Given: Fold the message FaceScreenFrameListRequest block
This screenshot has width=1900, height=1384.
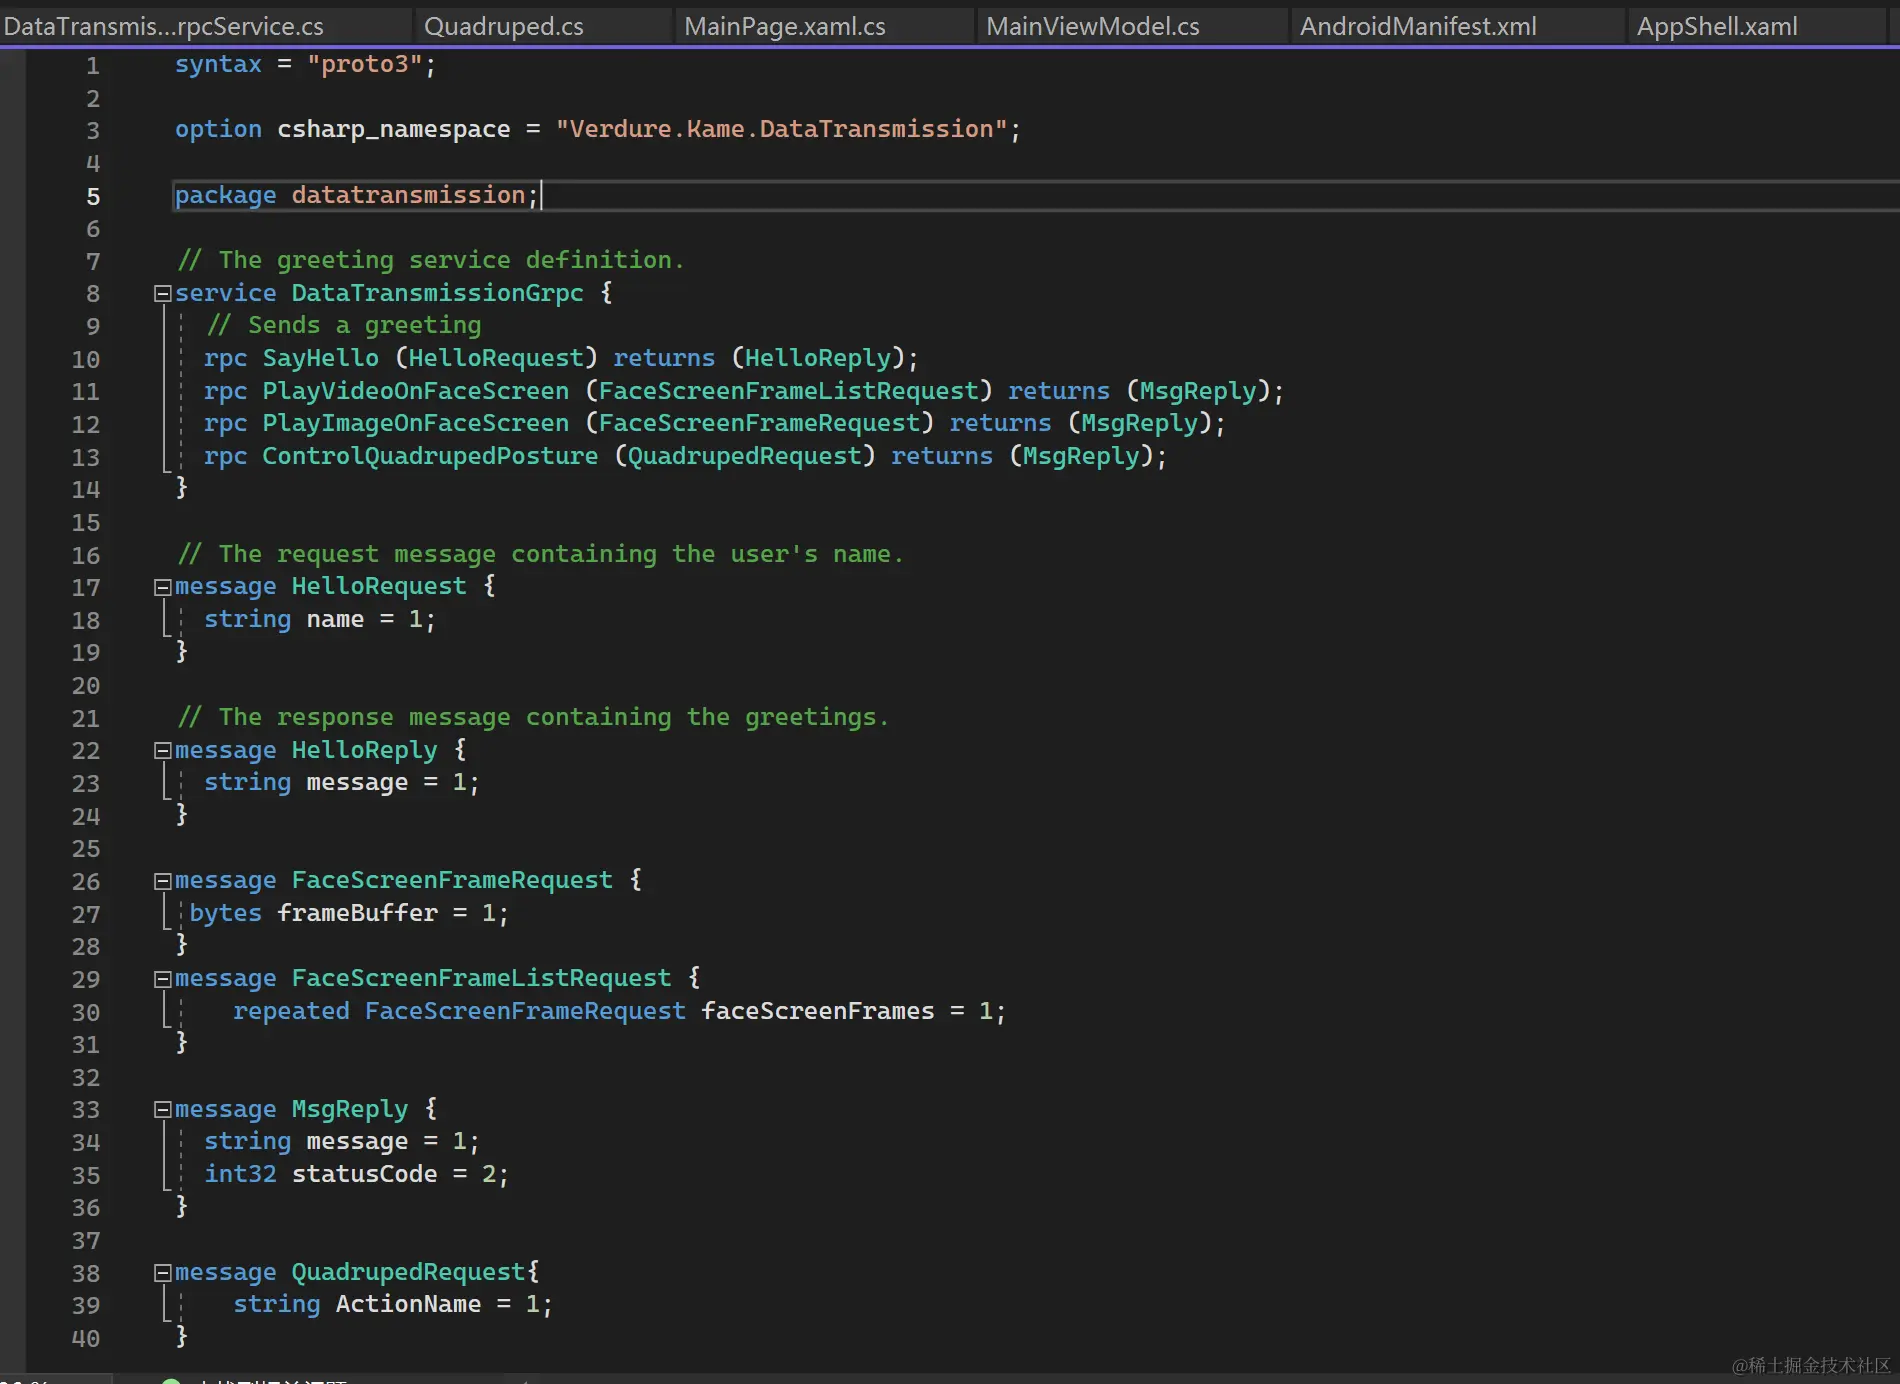Looking at the screenshot, I should coord(162,979).
